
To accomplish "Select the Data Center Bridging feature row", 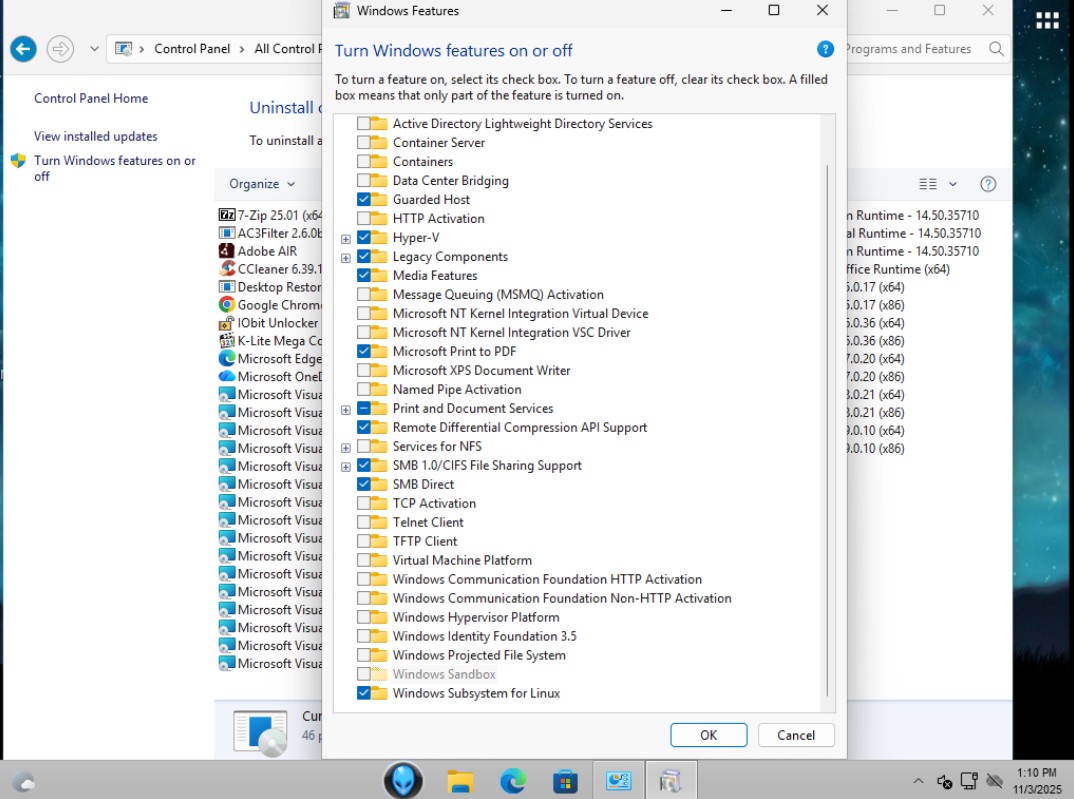I will click(451, 181).
